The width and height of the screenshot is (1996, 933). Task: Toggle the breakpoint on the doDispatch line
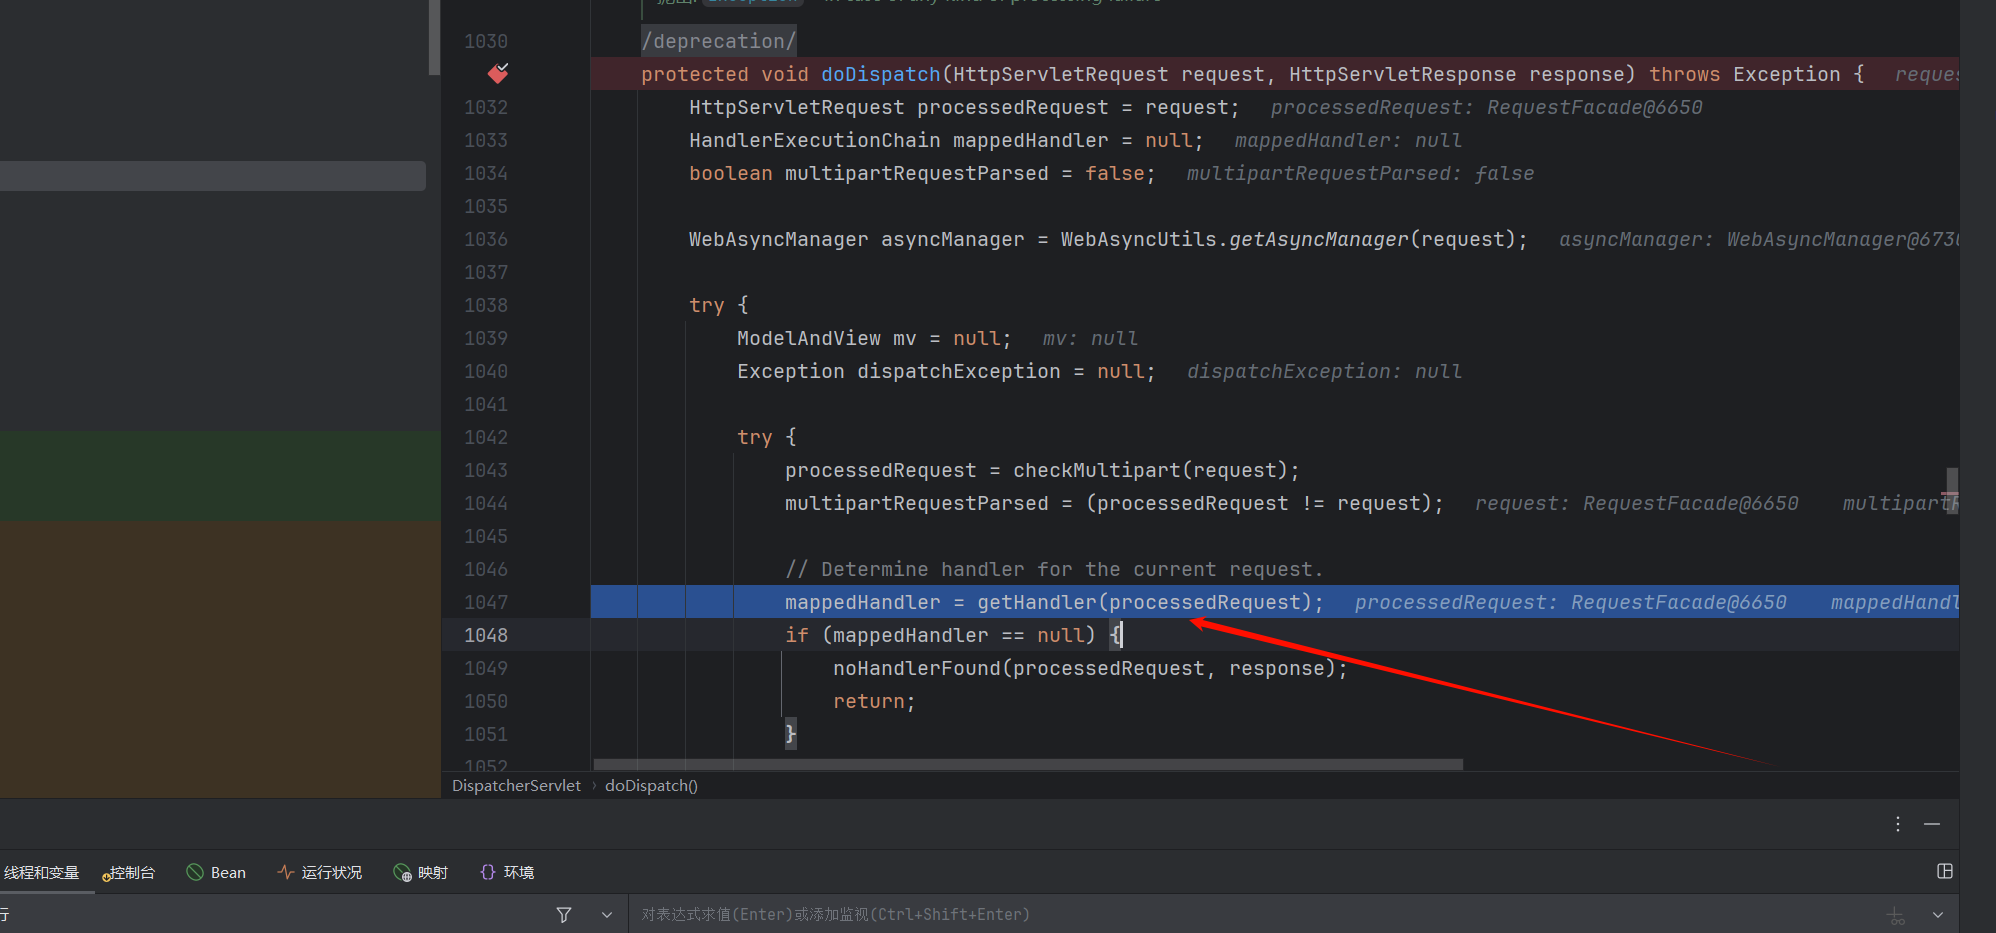coord(497,73)
